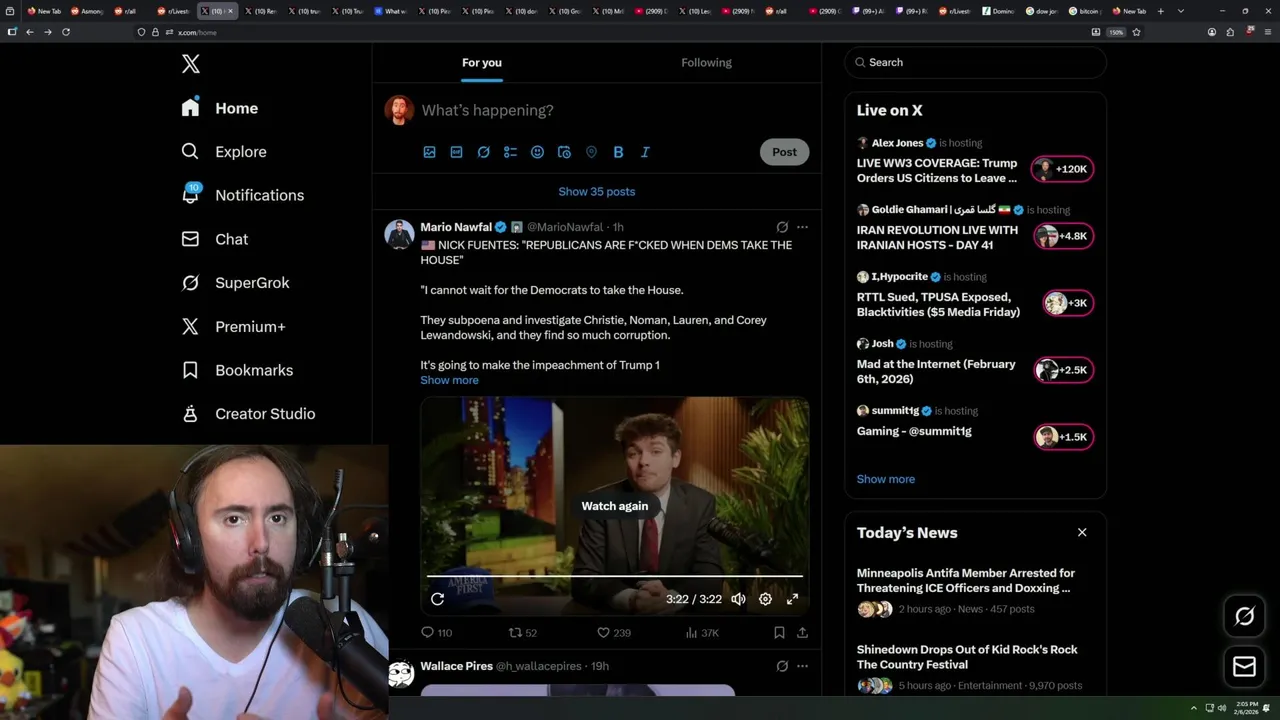The height and width of the screenshot is (720, 1280).
Task: Bookmark the Mario Nawfal post
Action: coord(779,633)
